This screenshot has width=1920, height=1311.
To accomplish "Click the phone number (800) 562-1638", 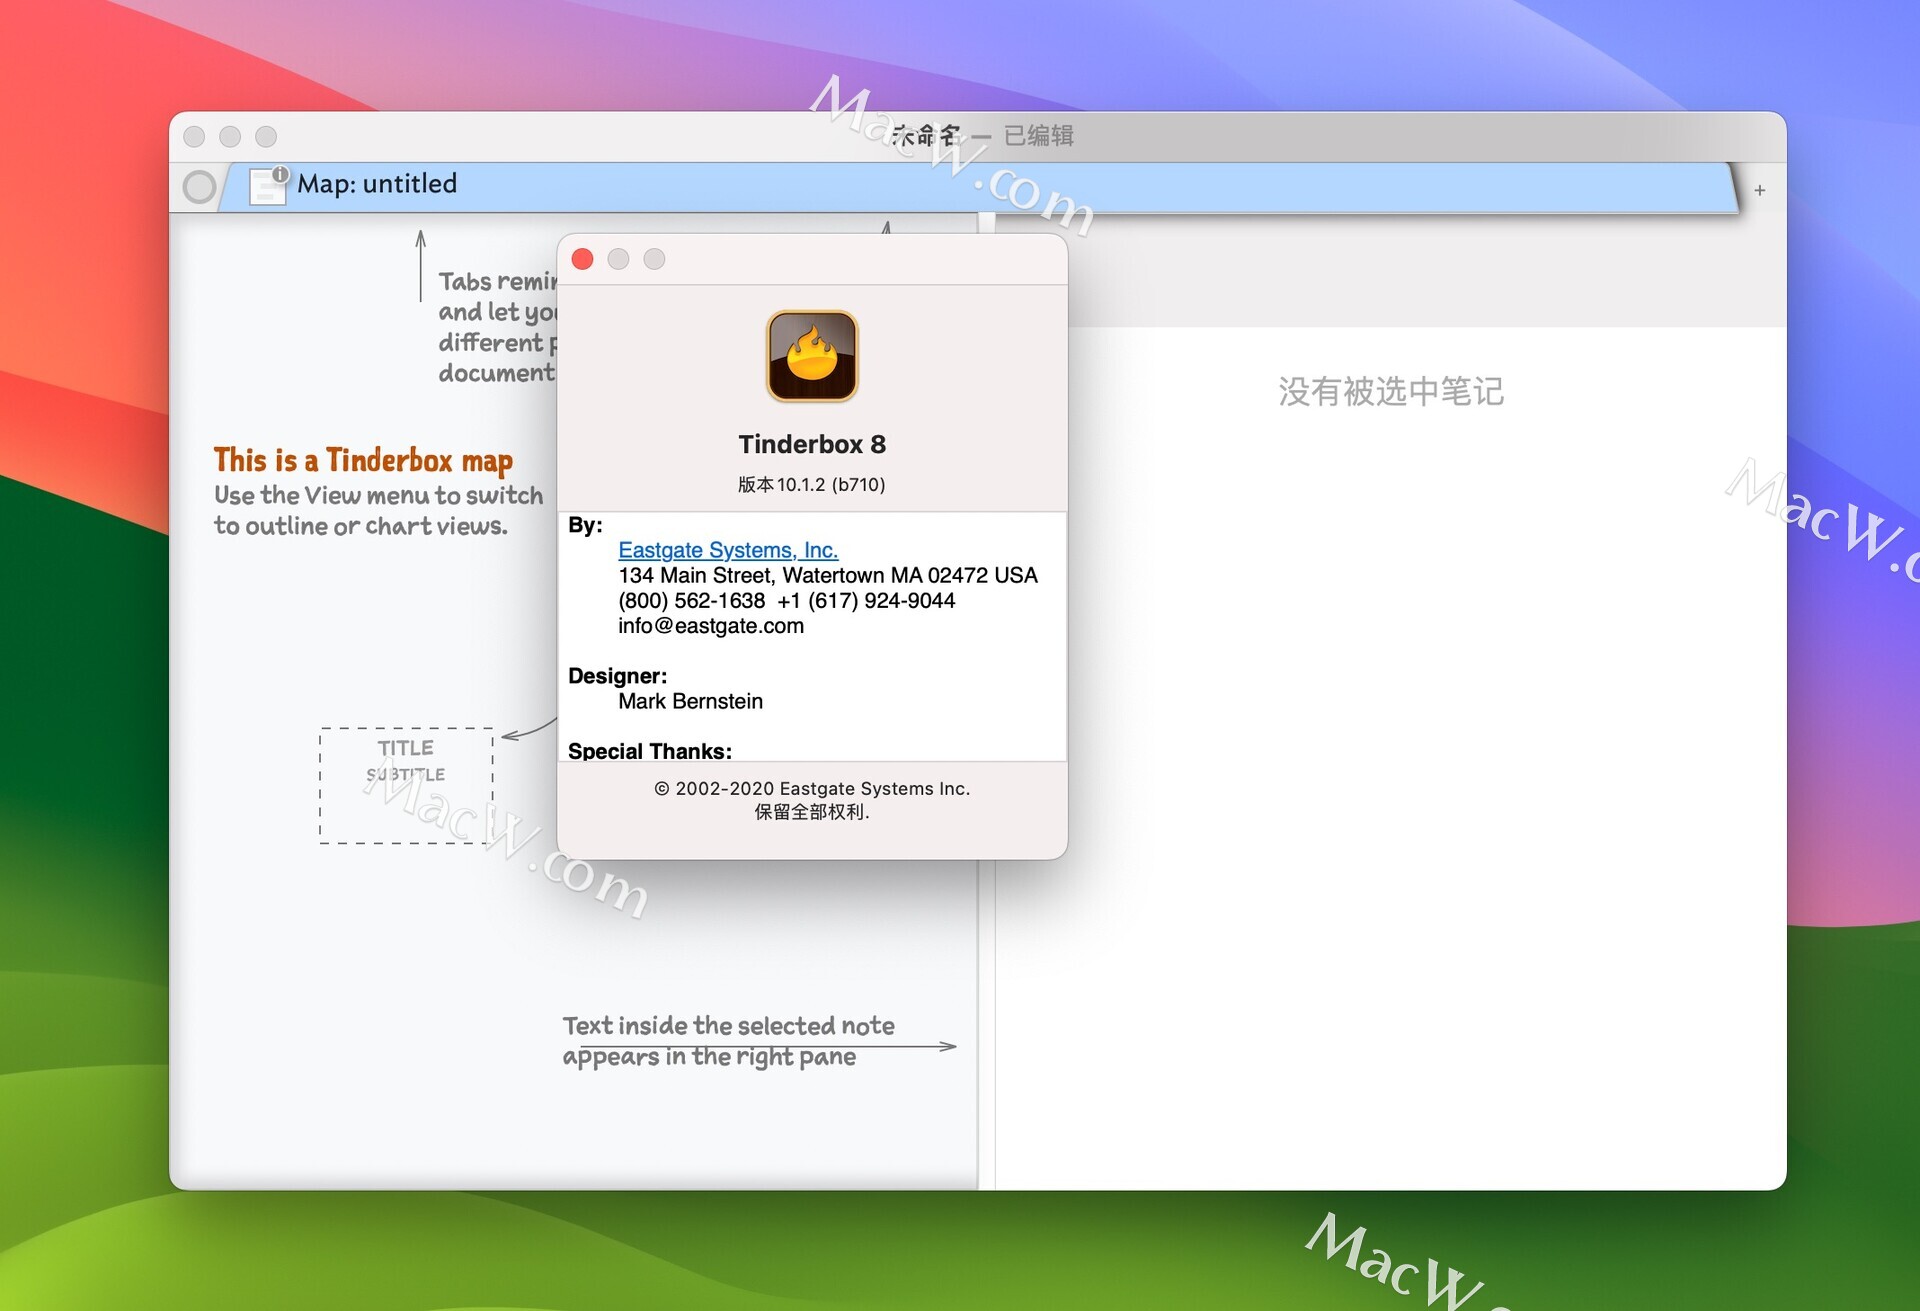I will pyautogui.click(x=691, y=601).
